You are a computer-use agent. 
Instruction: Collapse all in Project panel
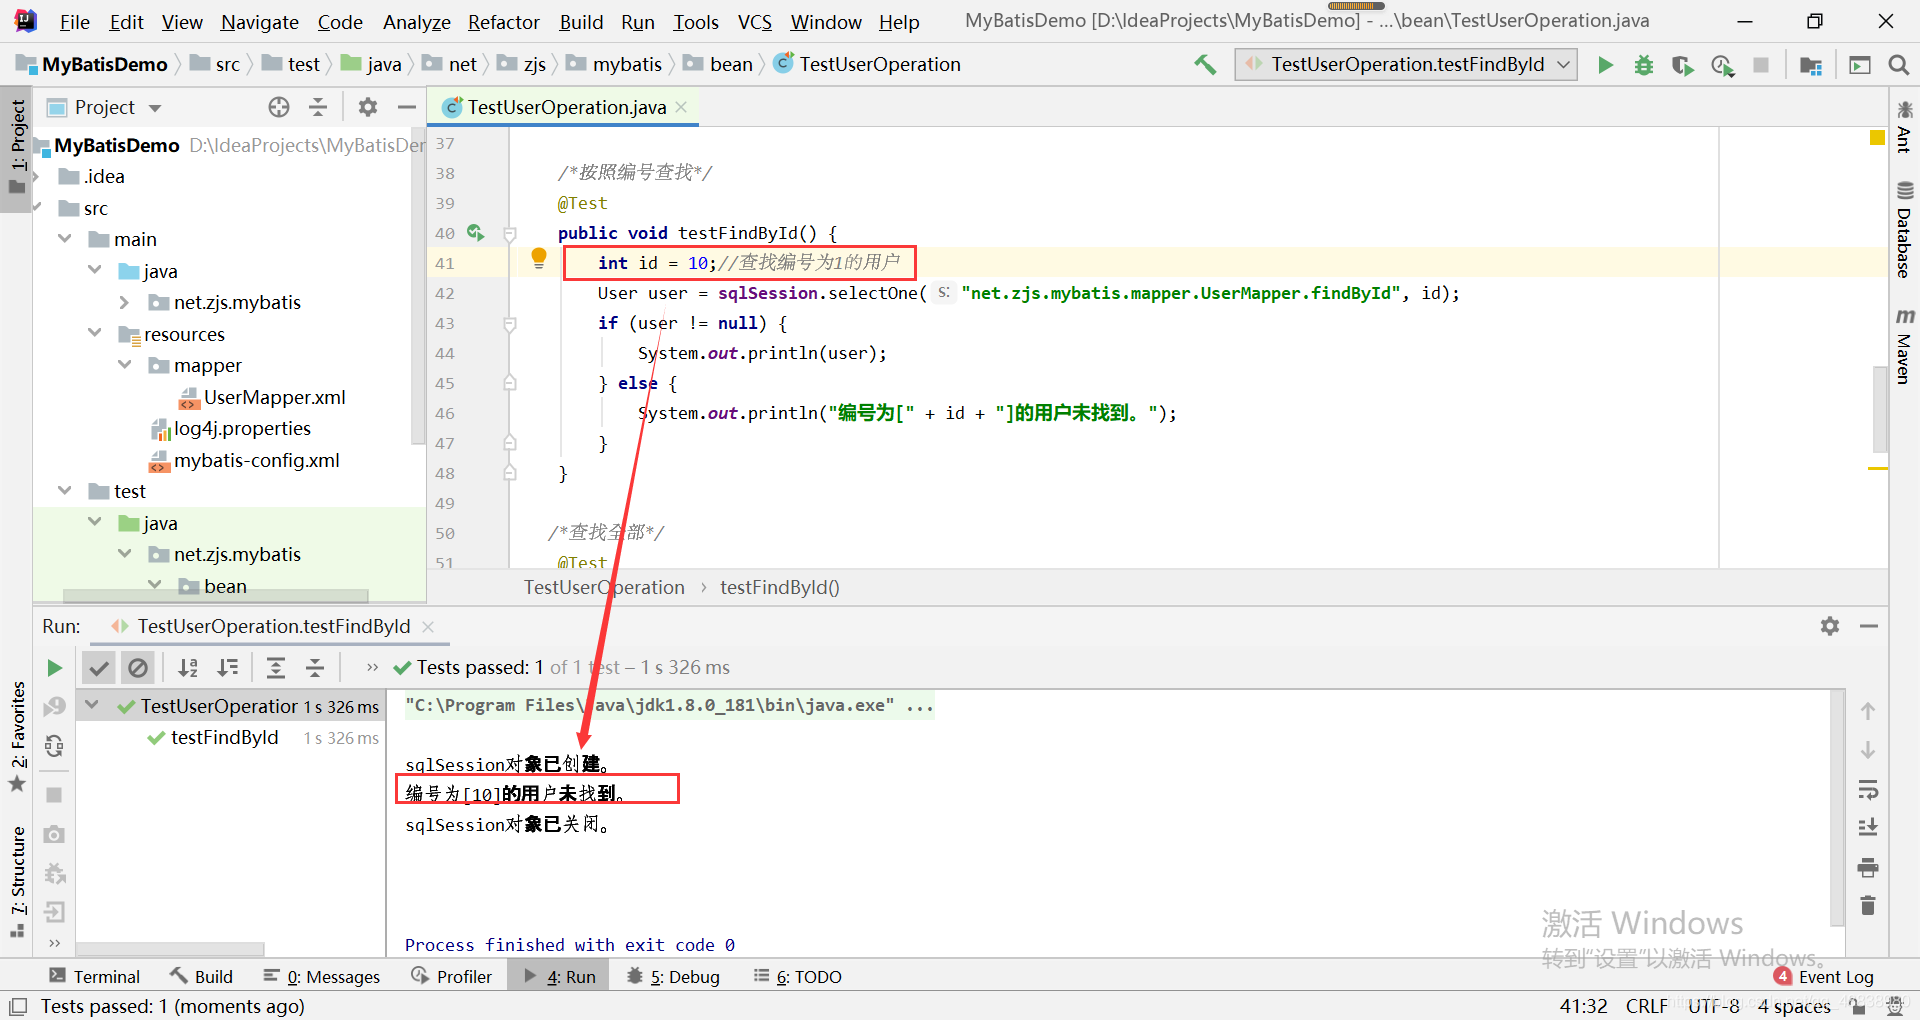click(318, 107)
